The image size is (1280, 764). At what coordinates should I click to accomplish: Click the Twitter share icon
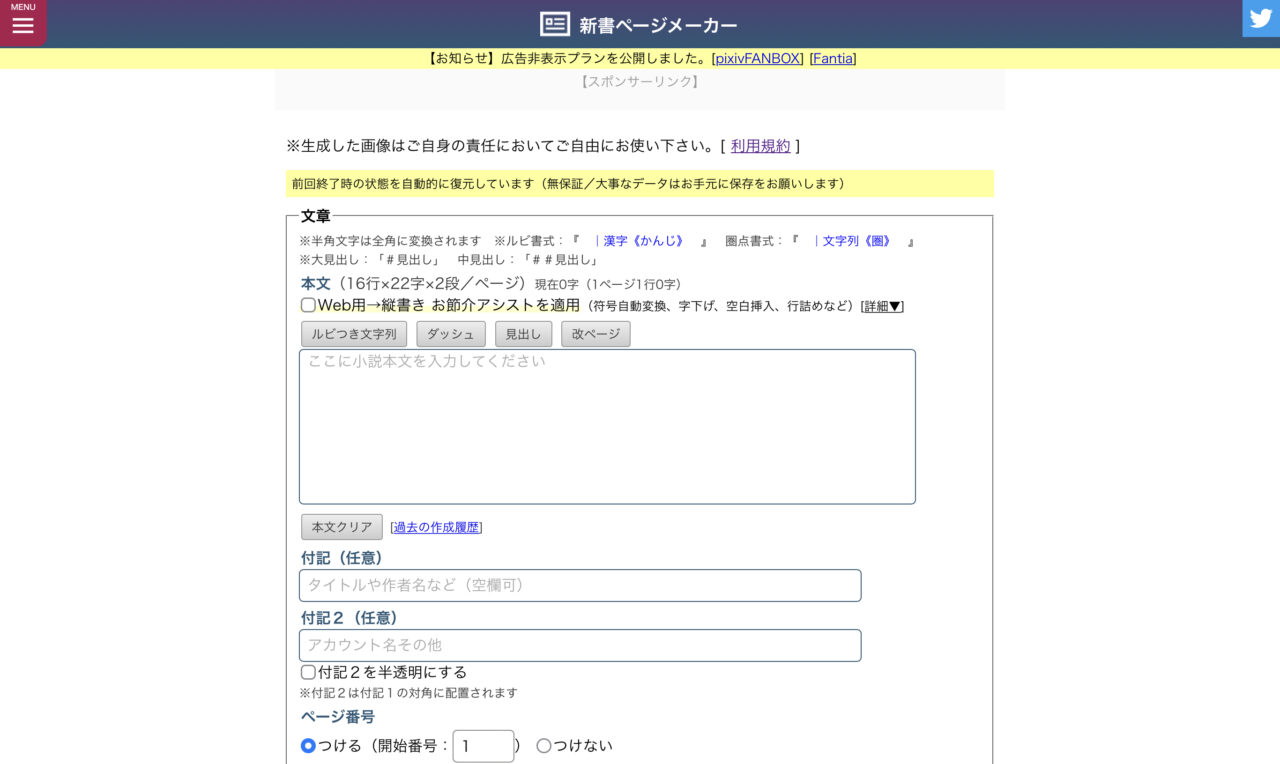(x=1261, y=18)
